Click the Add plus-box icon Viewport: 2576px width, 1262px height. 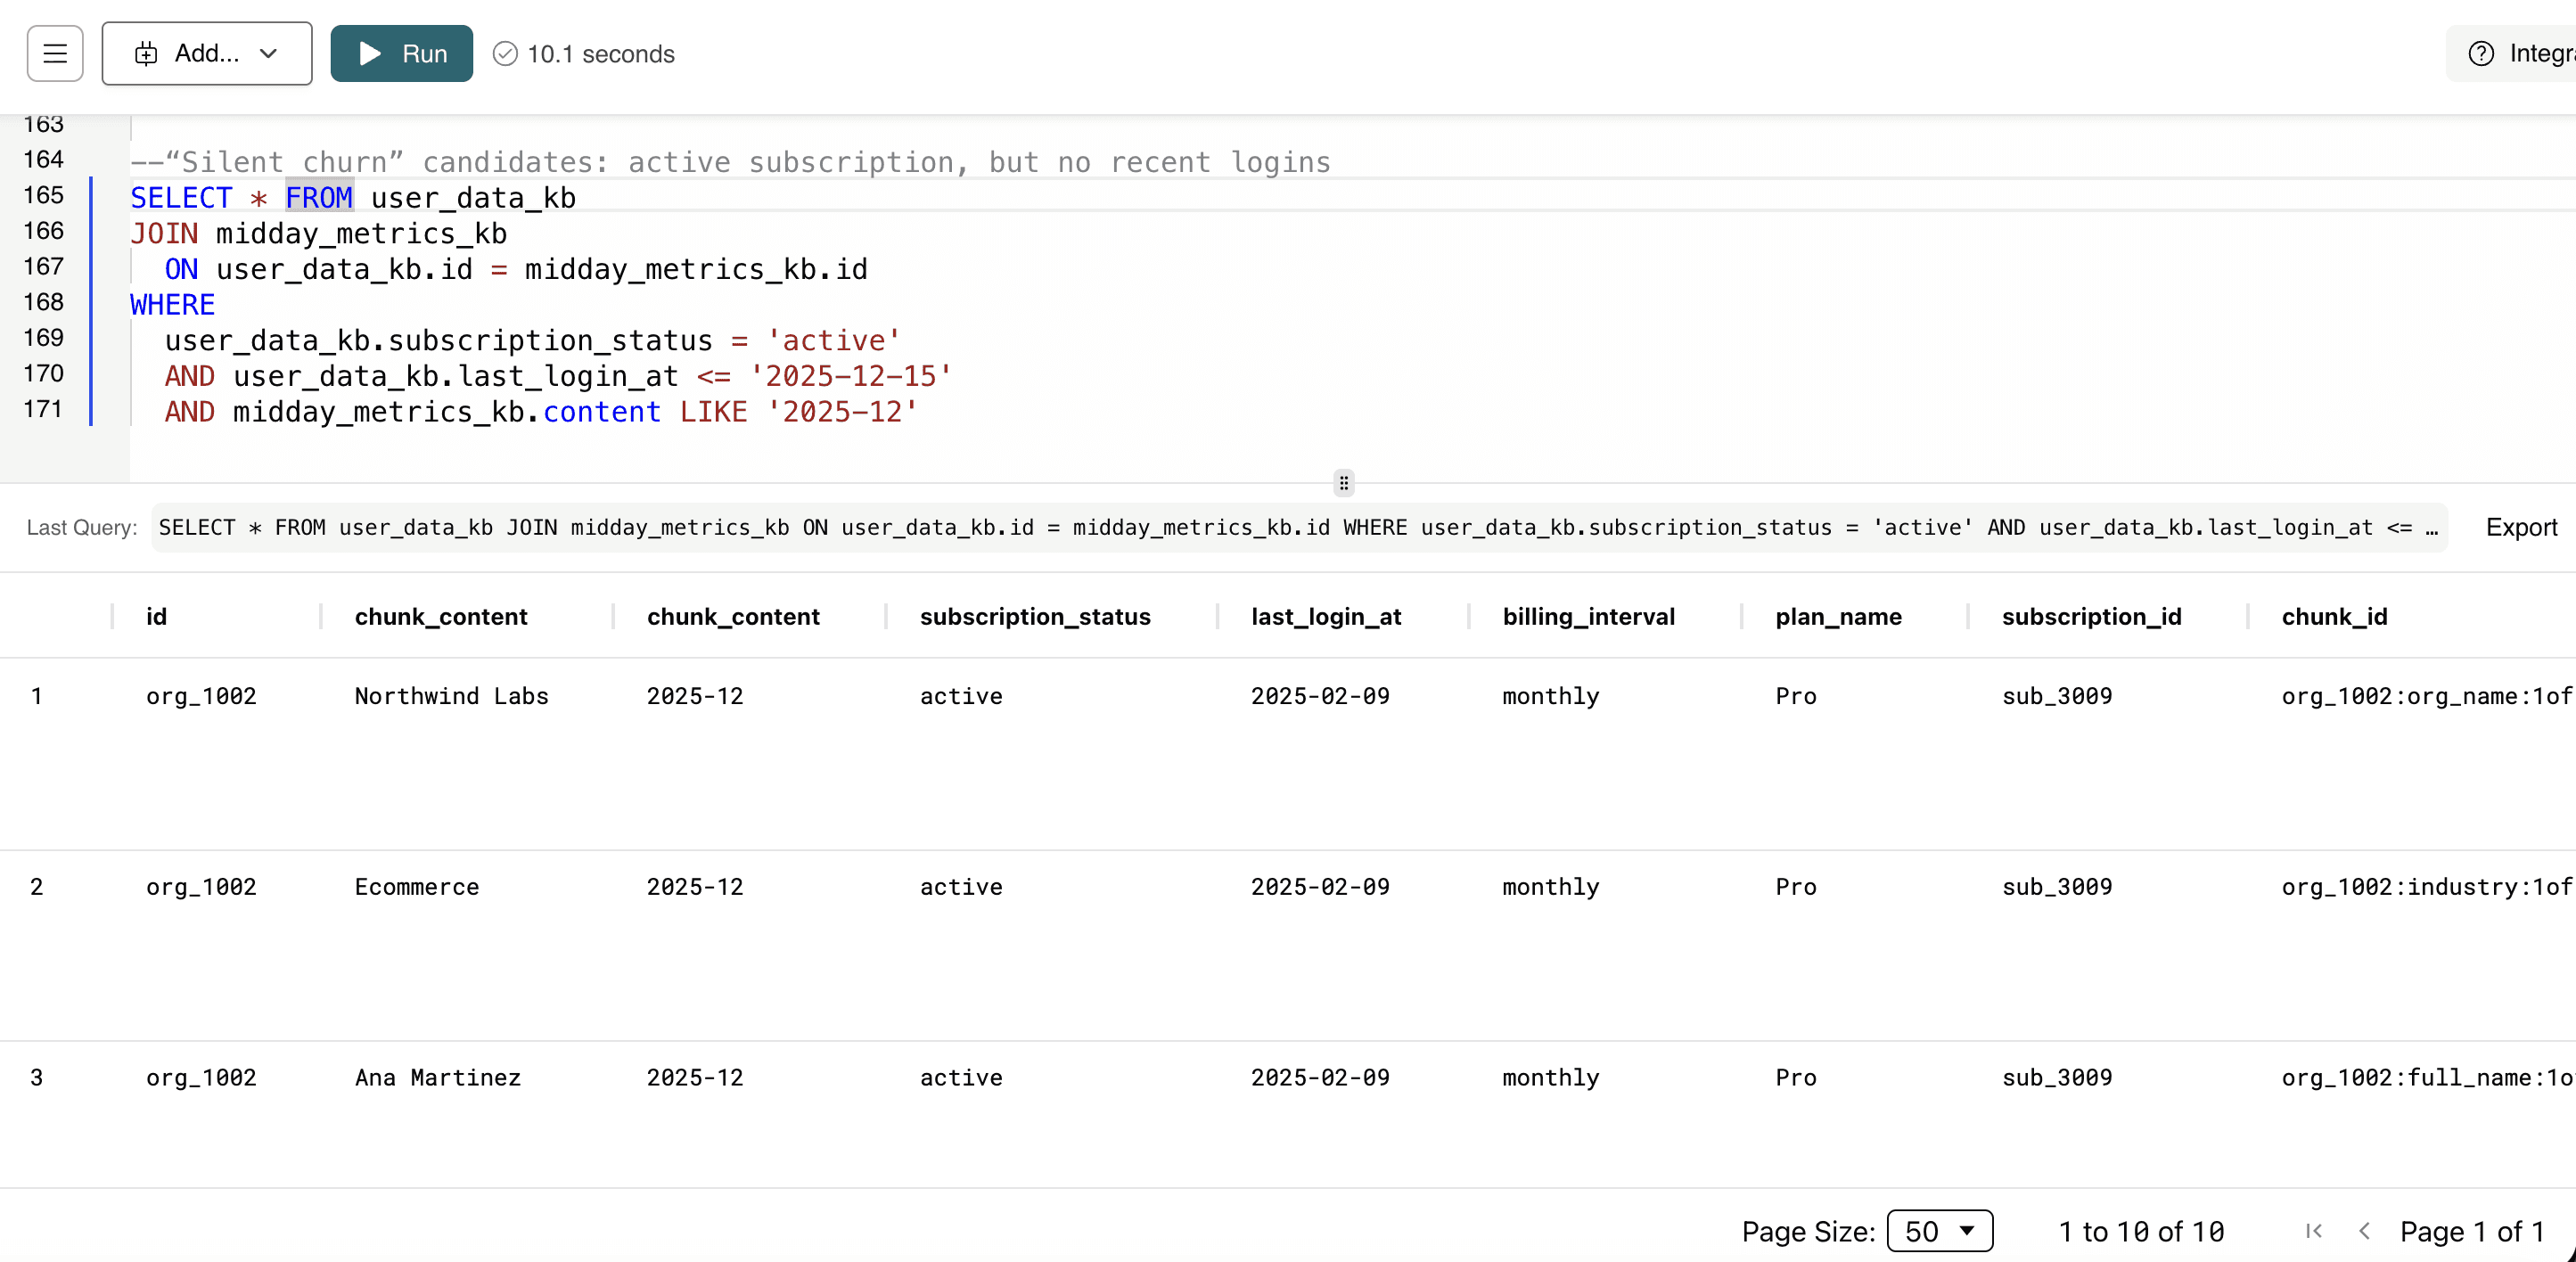point(146,54)
